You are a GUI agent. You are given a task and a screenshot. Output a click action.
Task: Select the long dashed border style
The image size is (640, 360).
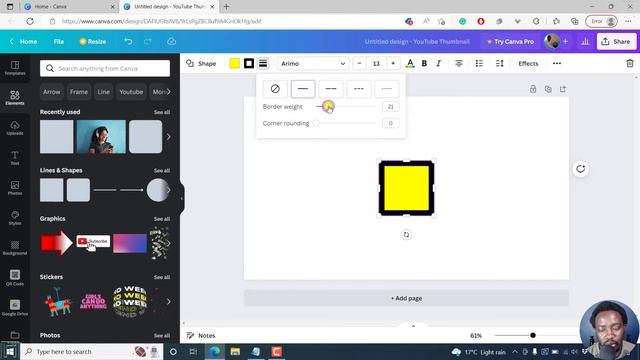tap(331, 89)
